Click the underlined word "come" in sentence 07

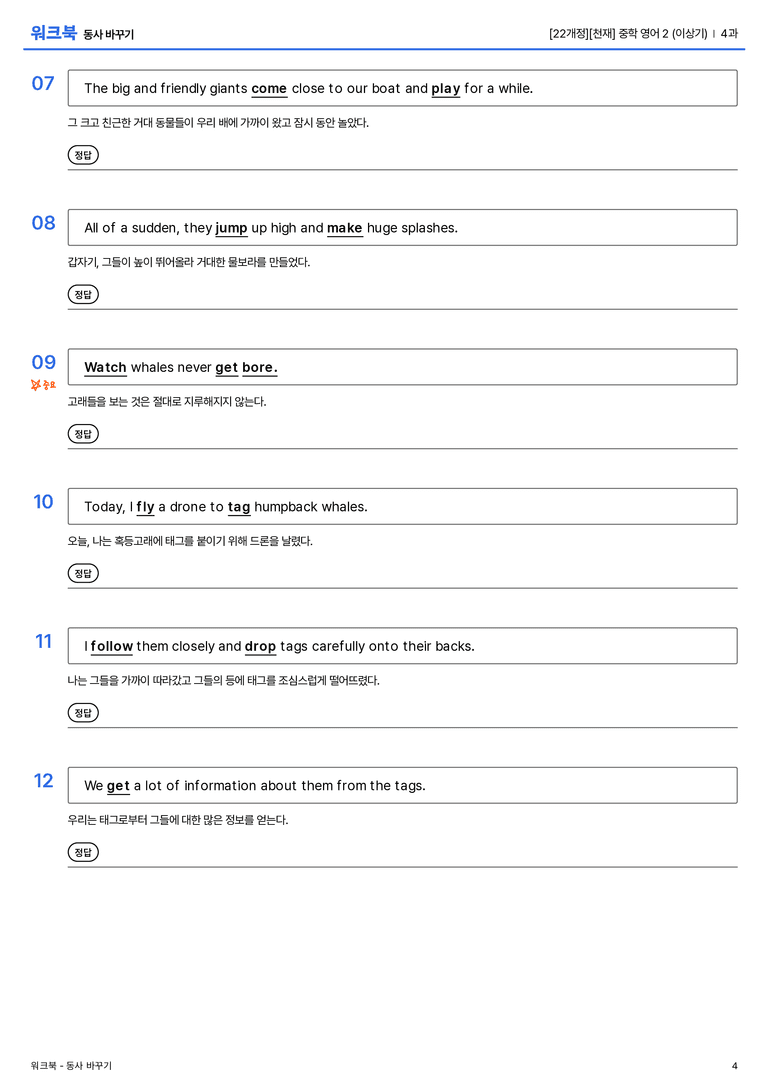[269, 89]
